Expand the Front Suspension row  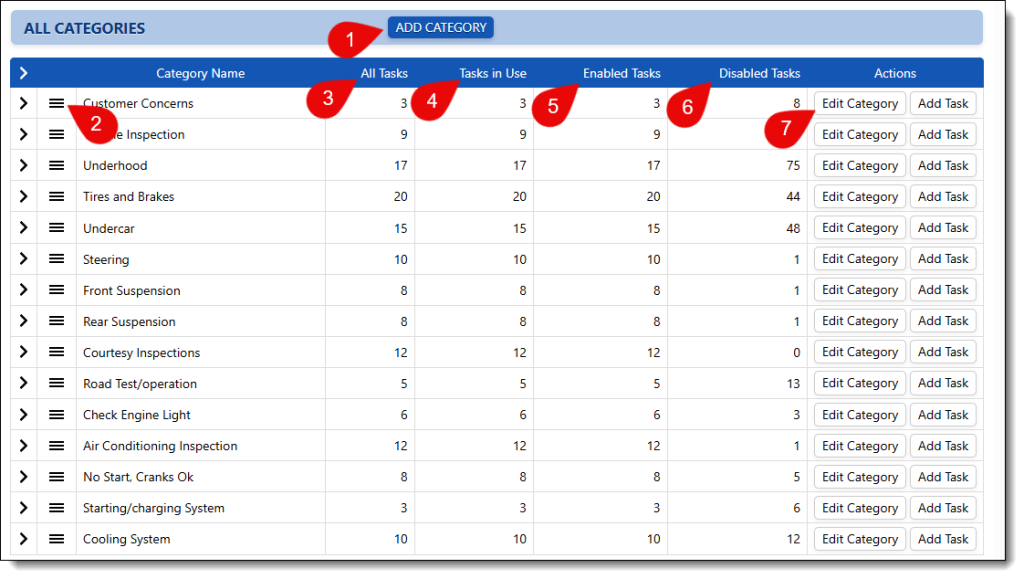tap(24, 290)
